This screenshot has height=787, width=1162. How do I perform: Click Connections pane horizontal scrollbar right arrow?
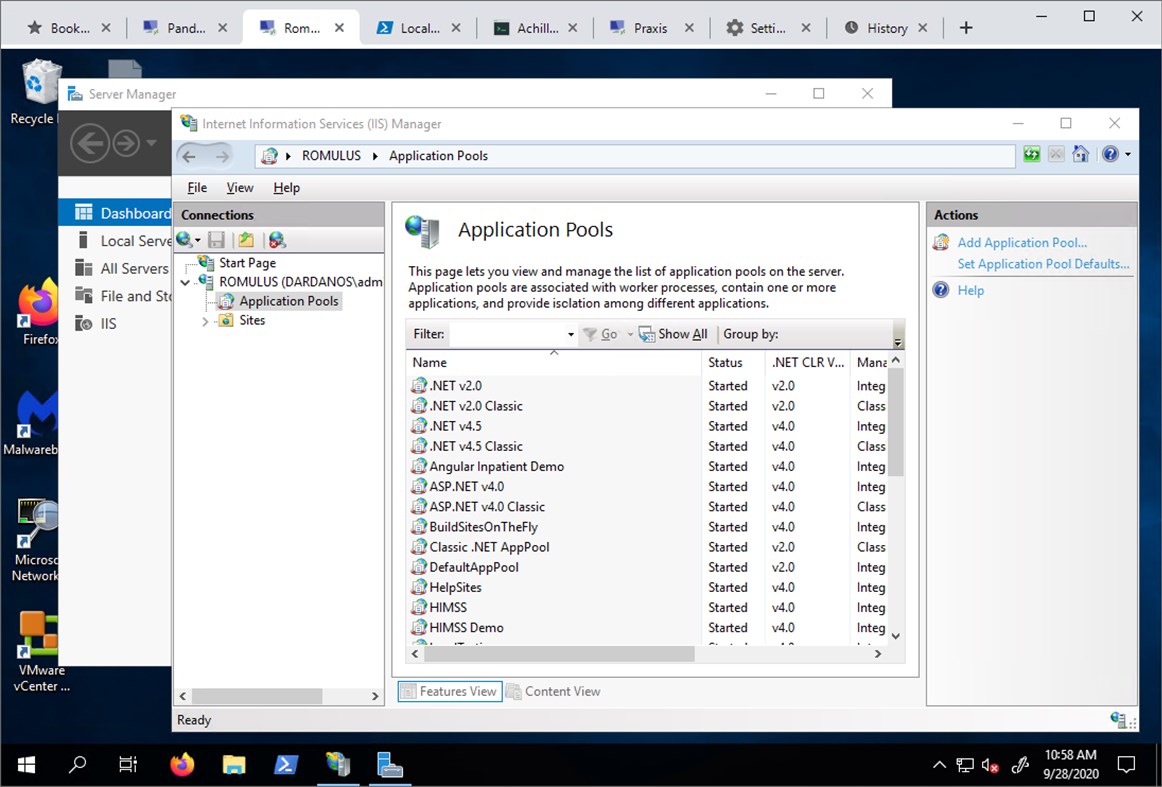375,697
